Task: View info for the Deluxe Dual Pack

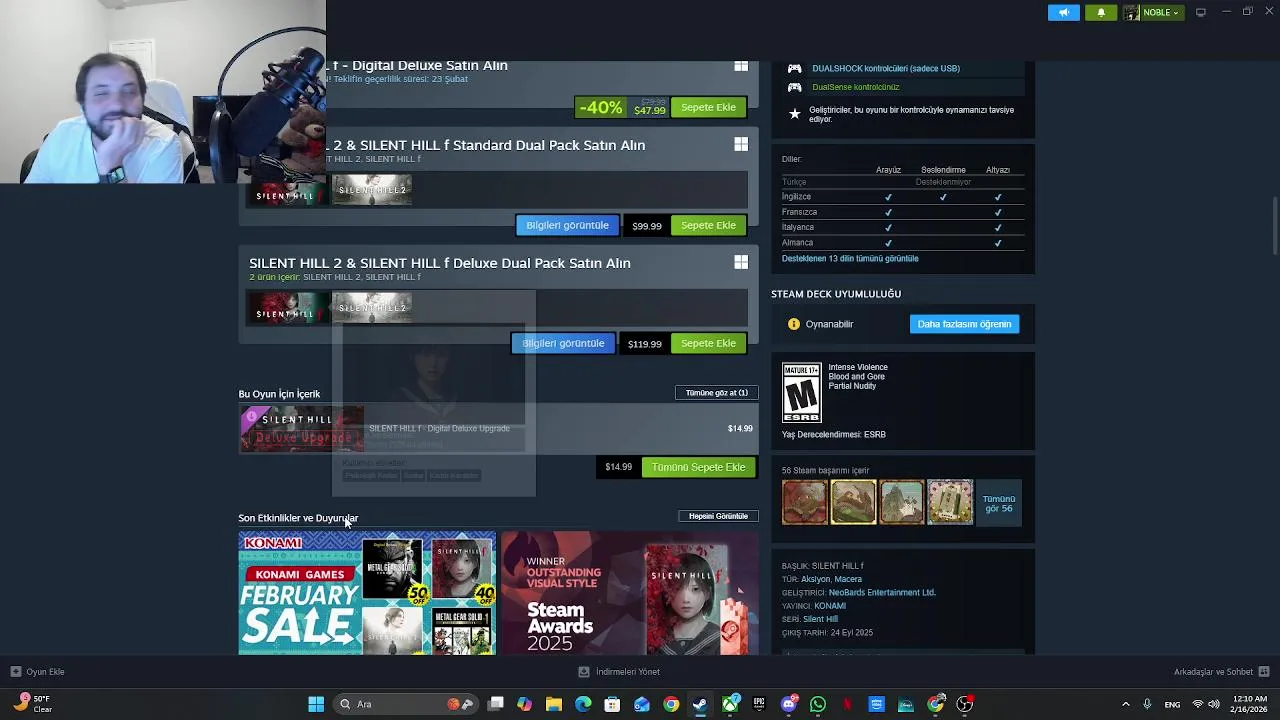Action: pos(563,343)
